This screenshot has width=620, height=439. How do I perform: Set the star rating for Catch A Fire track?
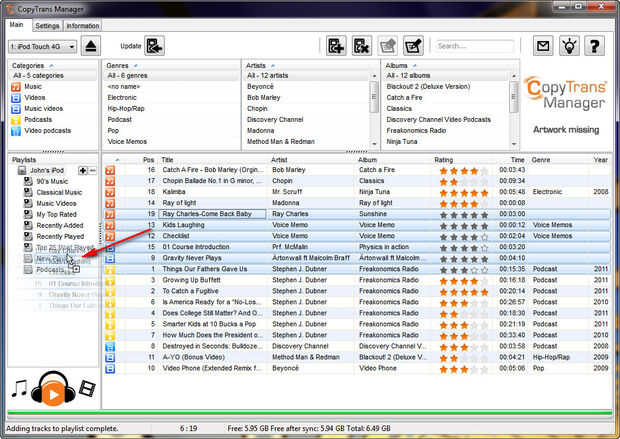coord(464,171)
